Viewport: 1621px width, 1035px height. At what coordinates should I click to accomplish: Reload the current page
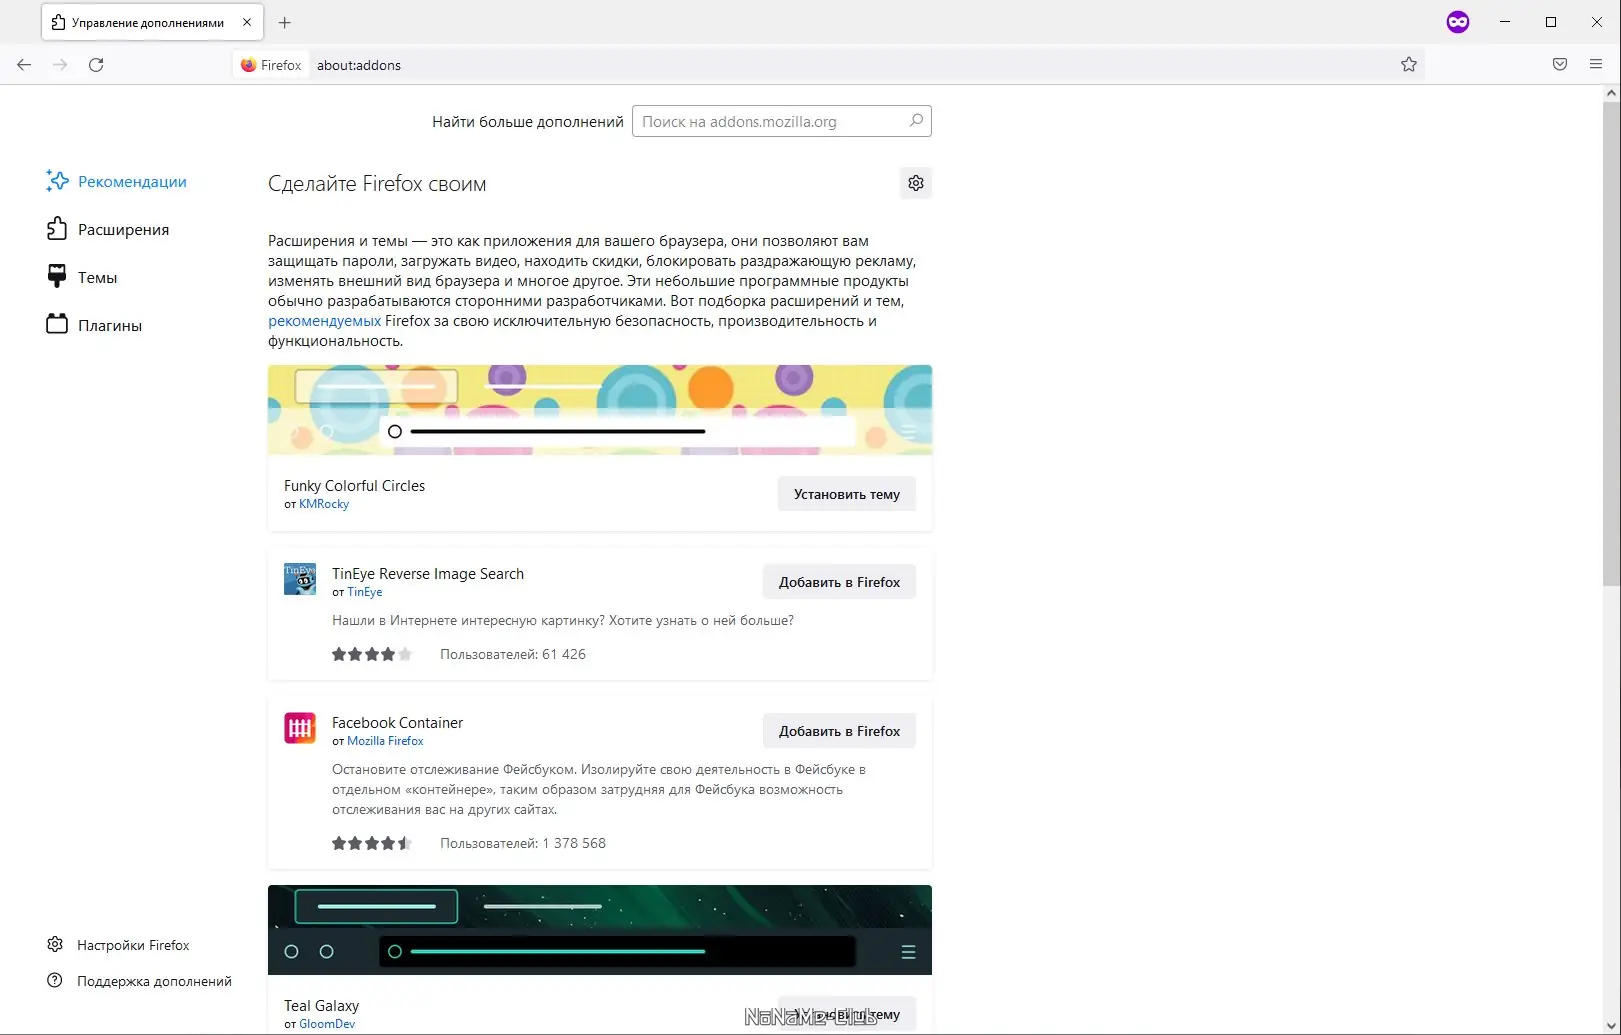coord(96,65)
